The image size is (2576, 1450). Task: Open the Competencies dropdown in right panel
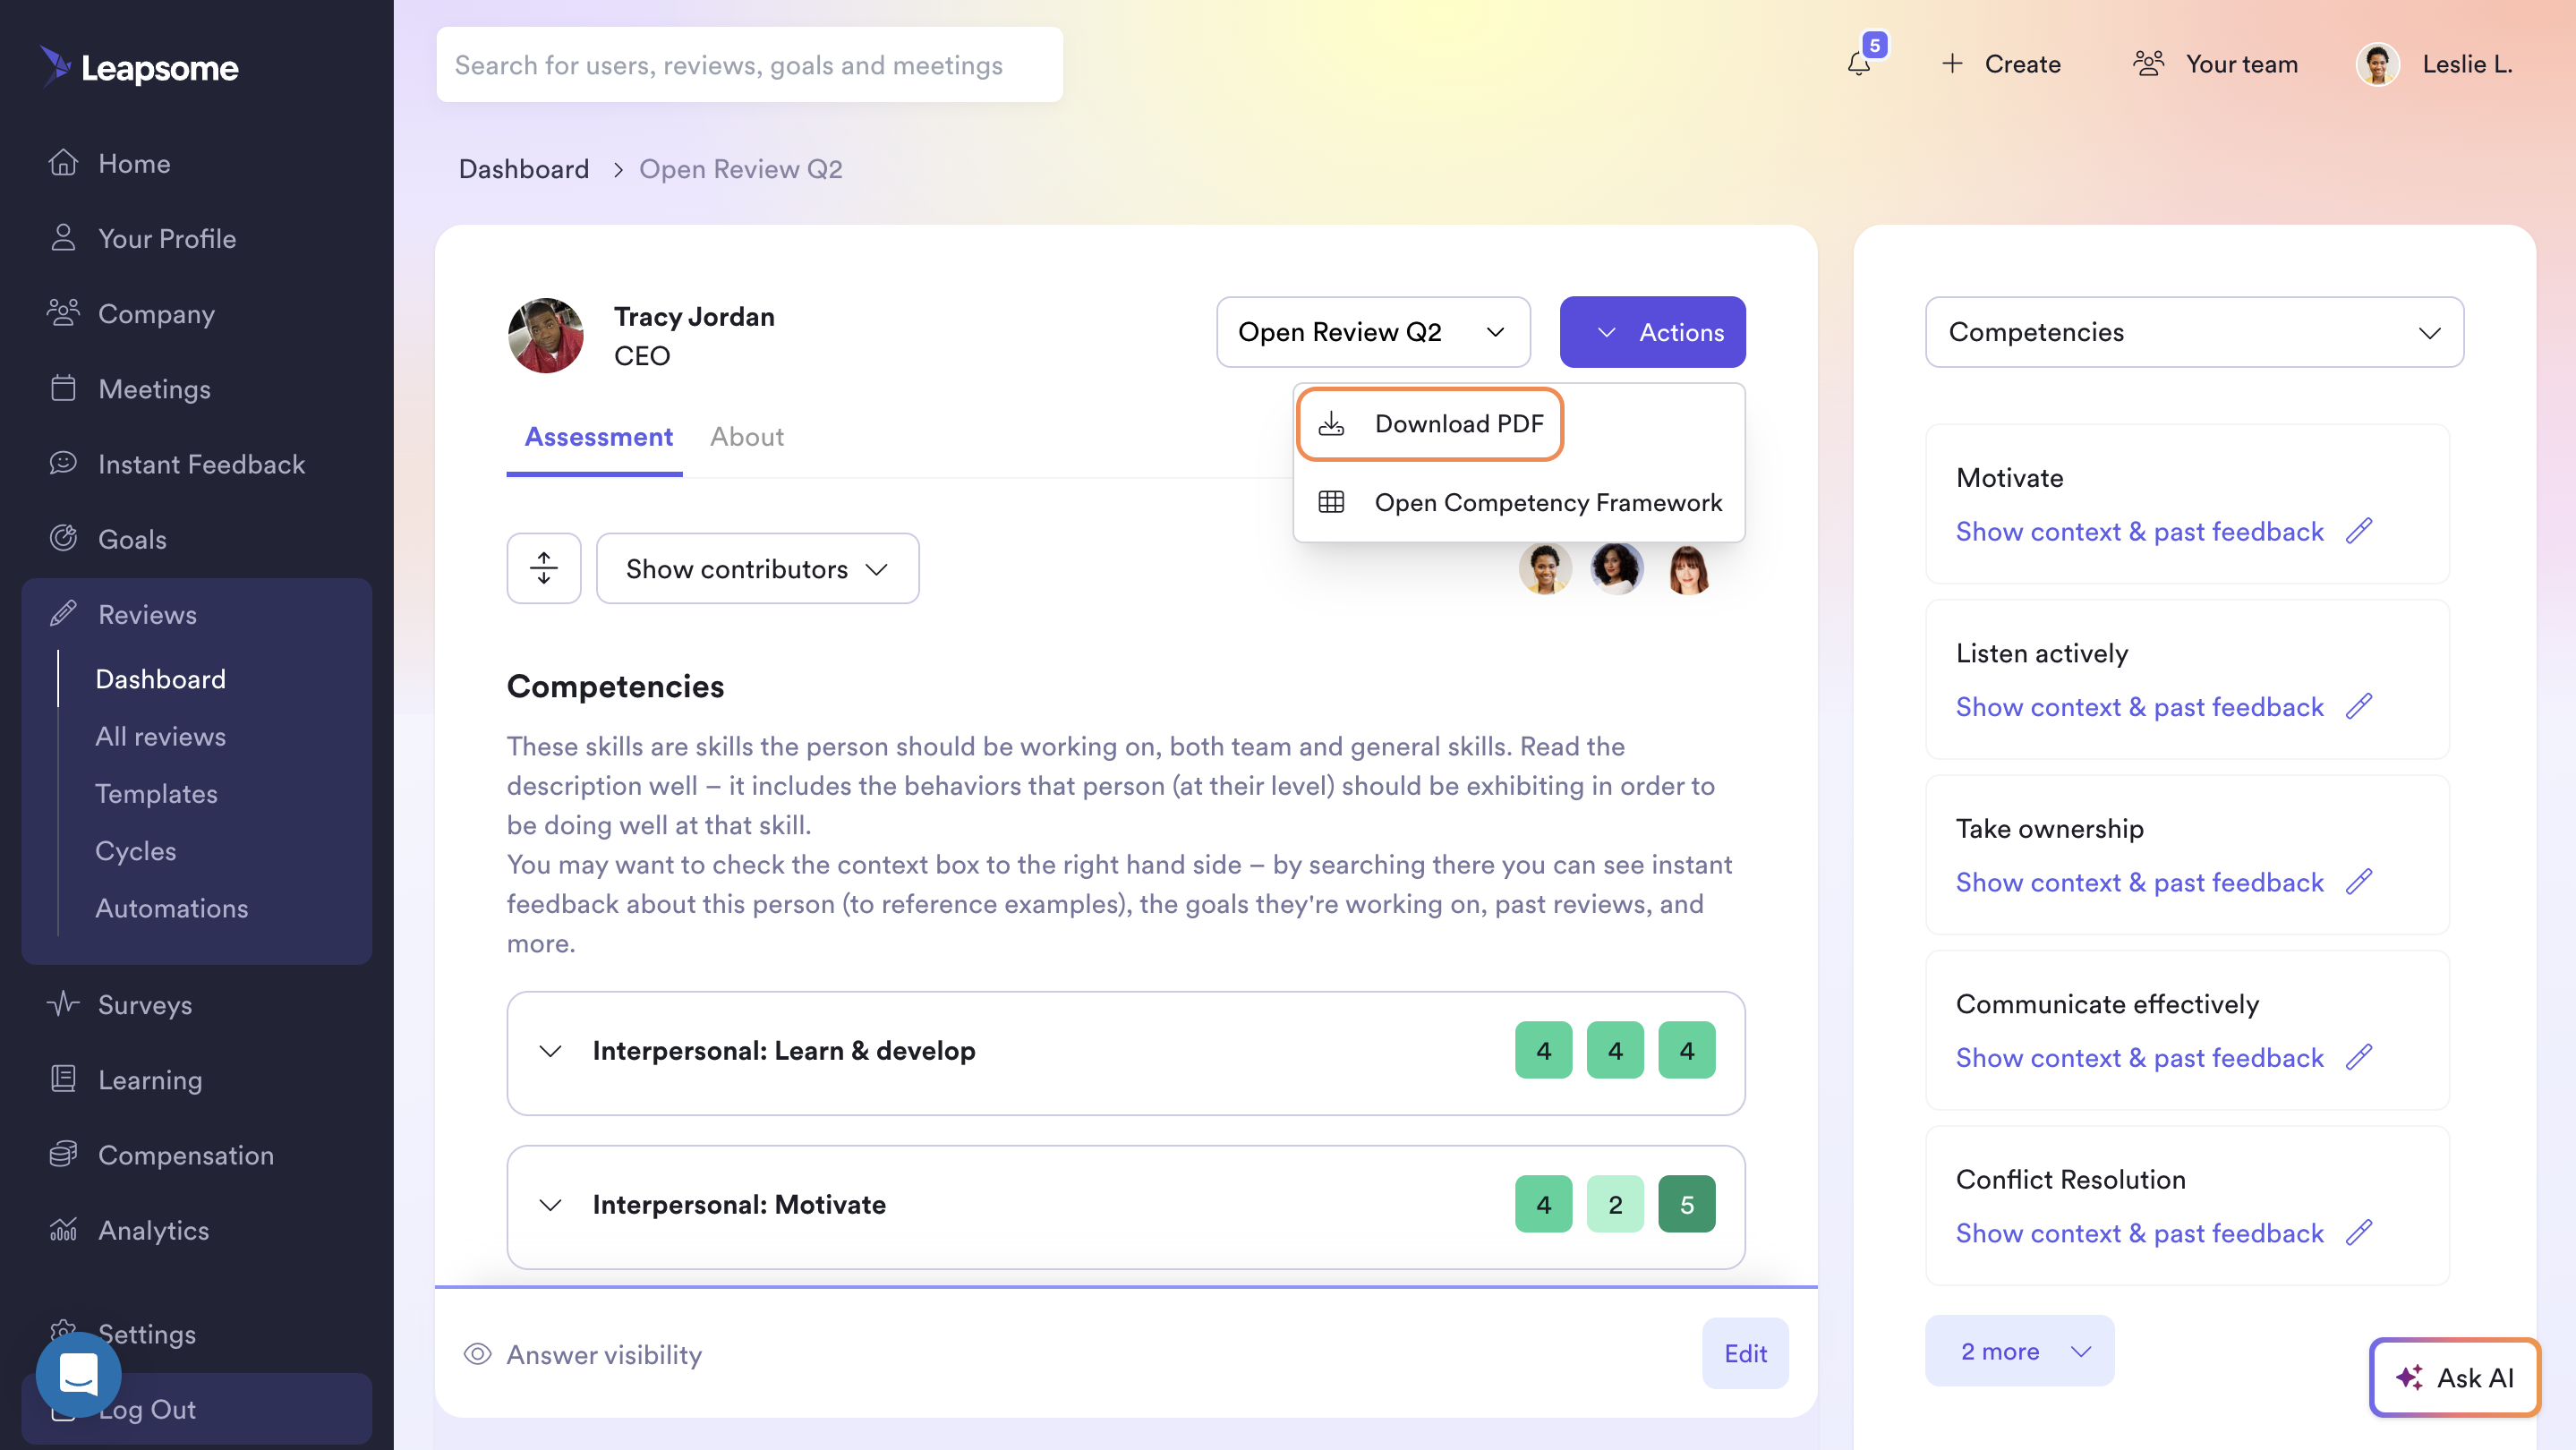(2194, 331)
